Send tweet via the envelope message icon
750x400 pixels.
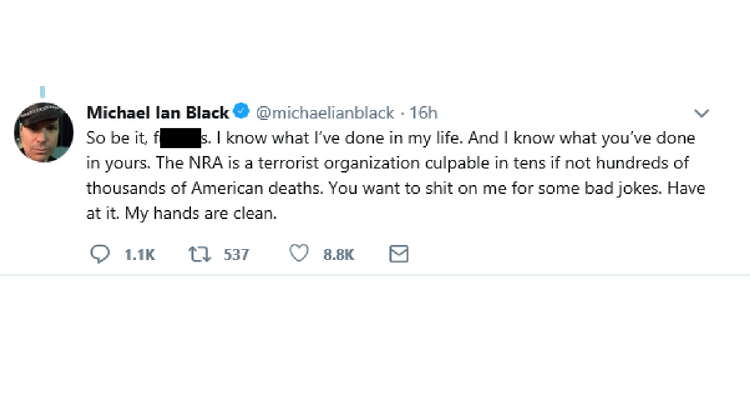[398, 254]
